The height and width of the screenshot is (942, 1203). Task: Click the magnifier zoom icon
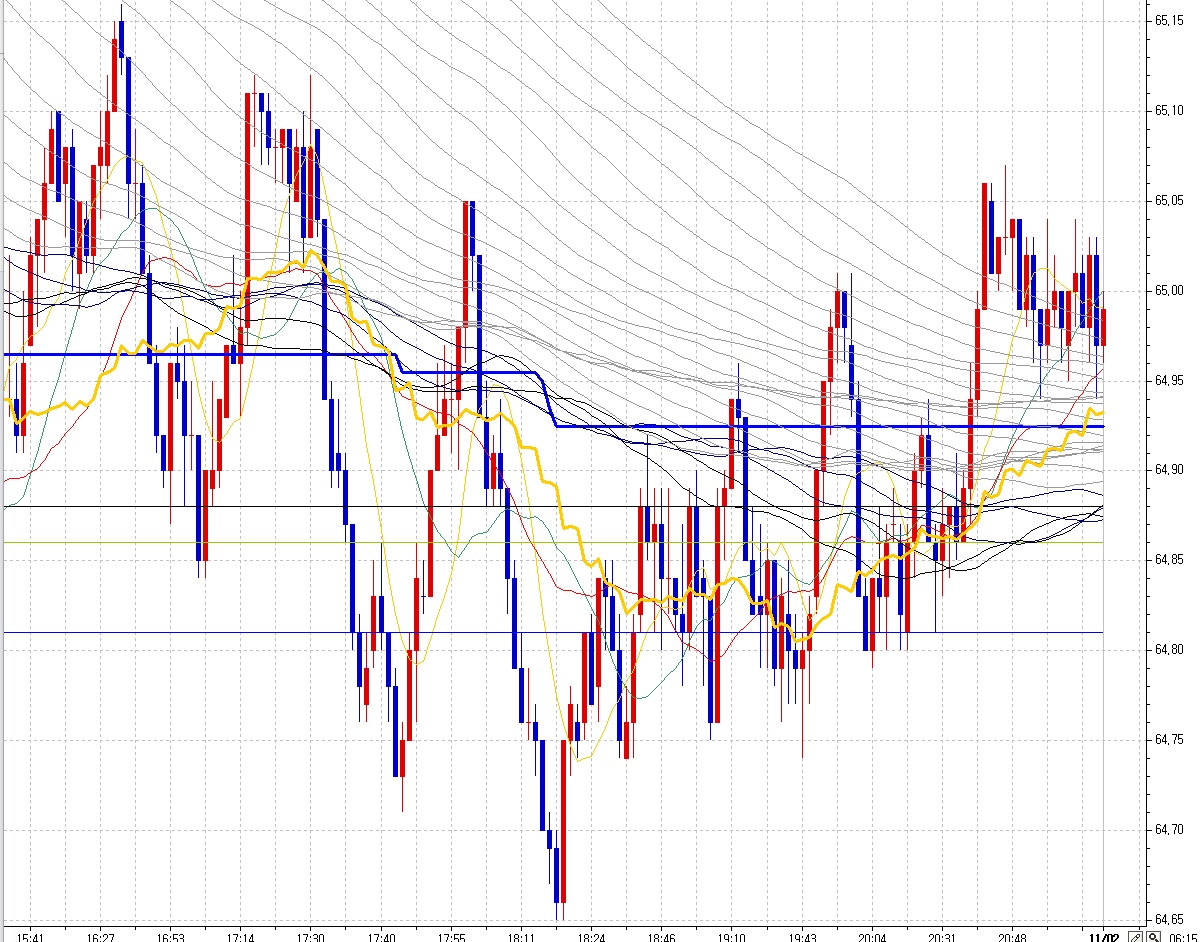pyautogui.click(x=1151, y=937)
